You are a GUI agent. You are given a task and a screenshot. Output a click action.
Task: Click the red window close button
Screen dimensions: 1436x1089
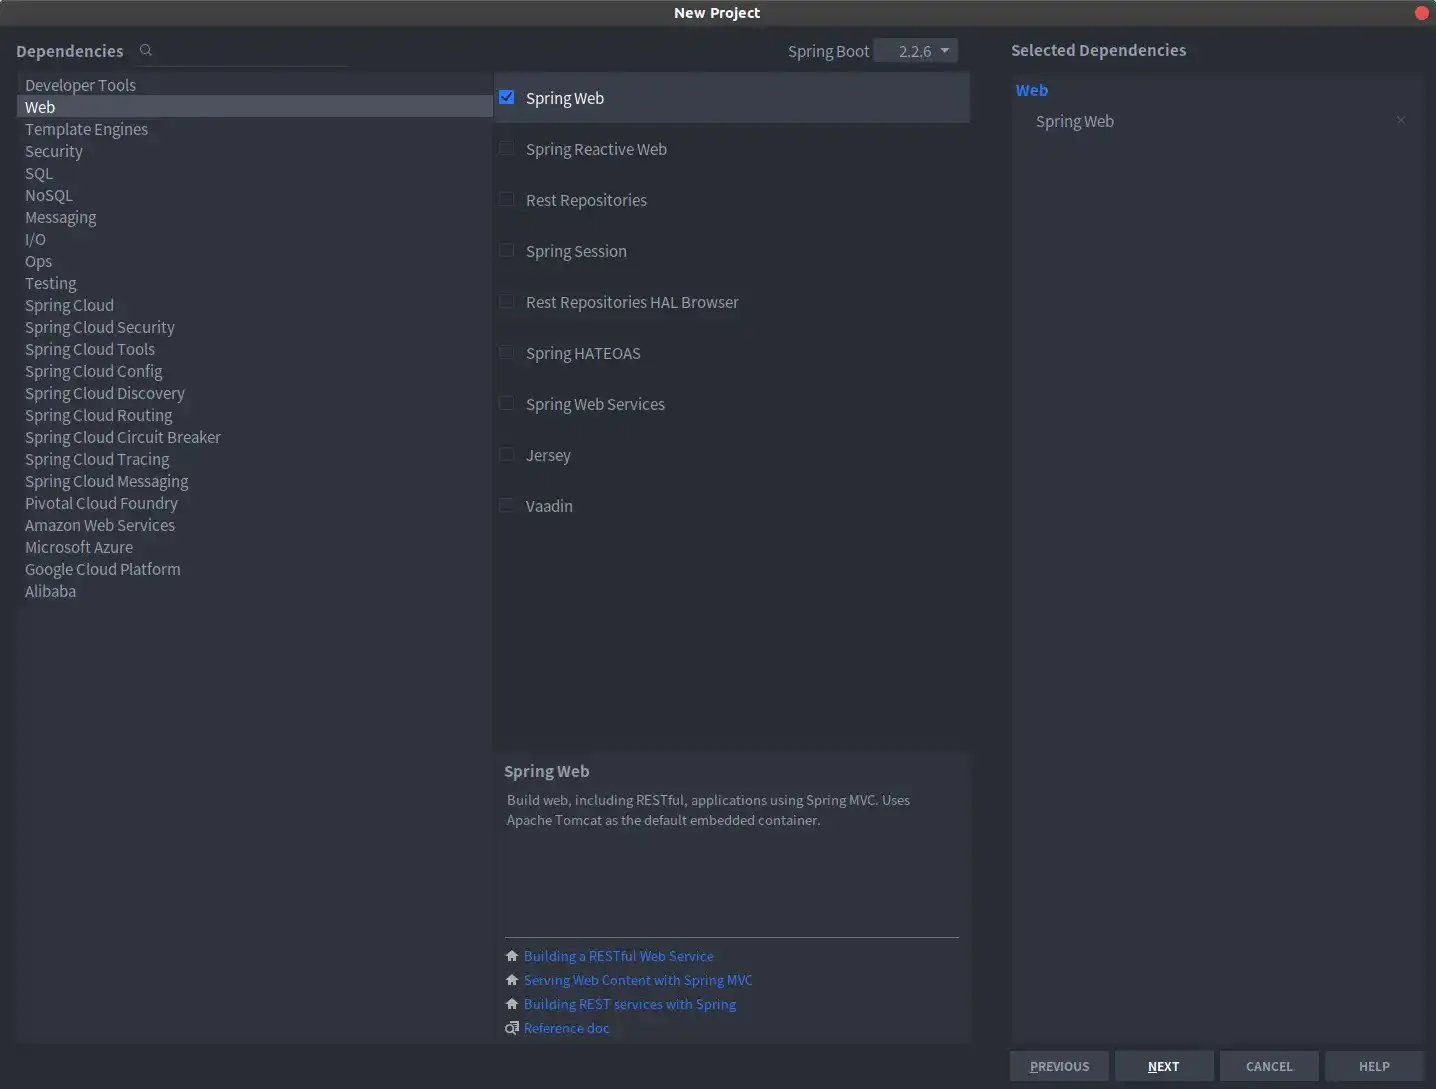pyautogui.click(x=1421, y=13)
